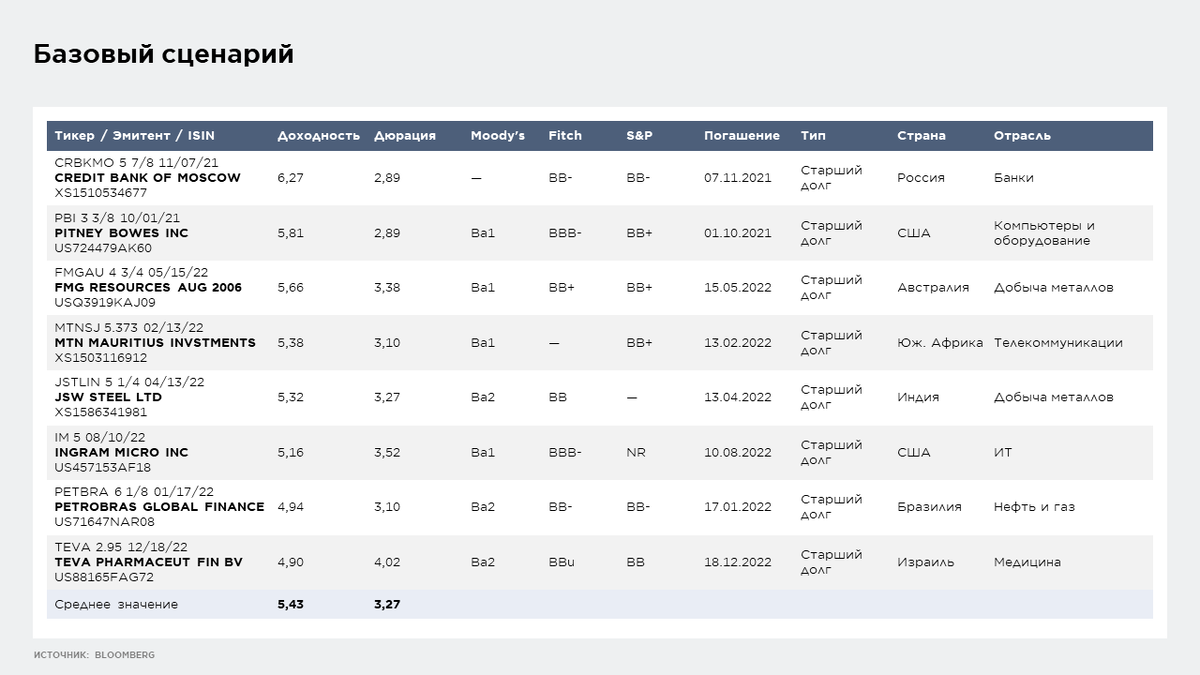Select issuer FMG RESOURCES AUG 2006

[x=148, y=288]
